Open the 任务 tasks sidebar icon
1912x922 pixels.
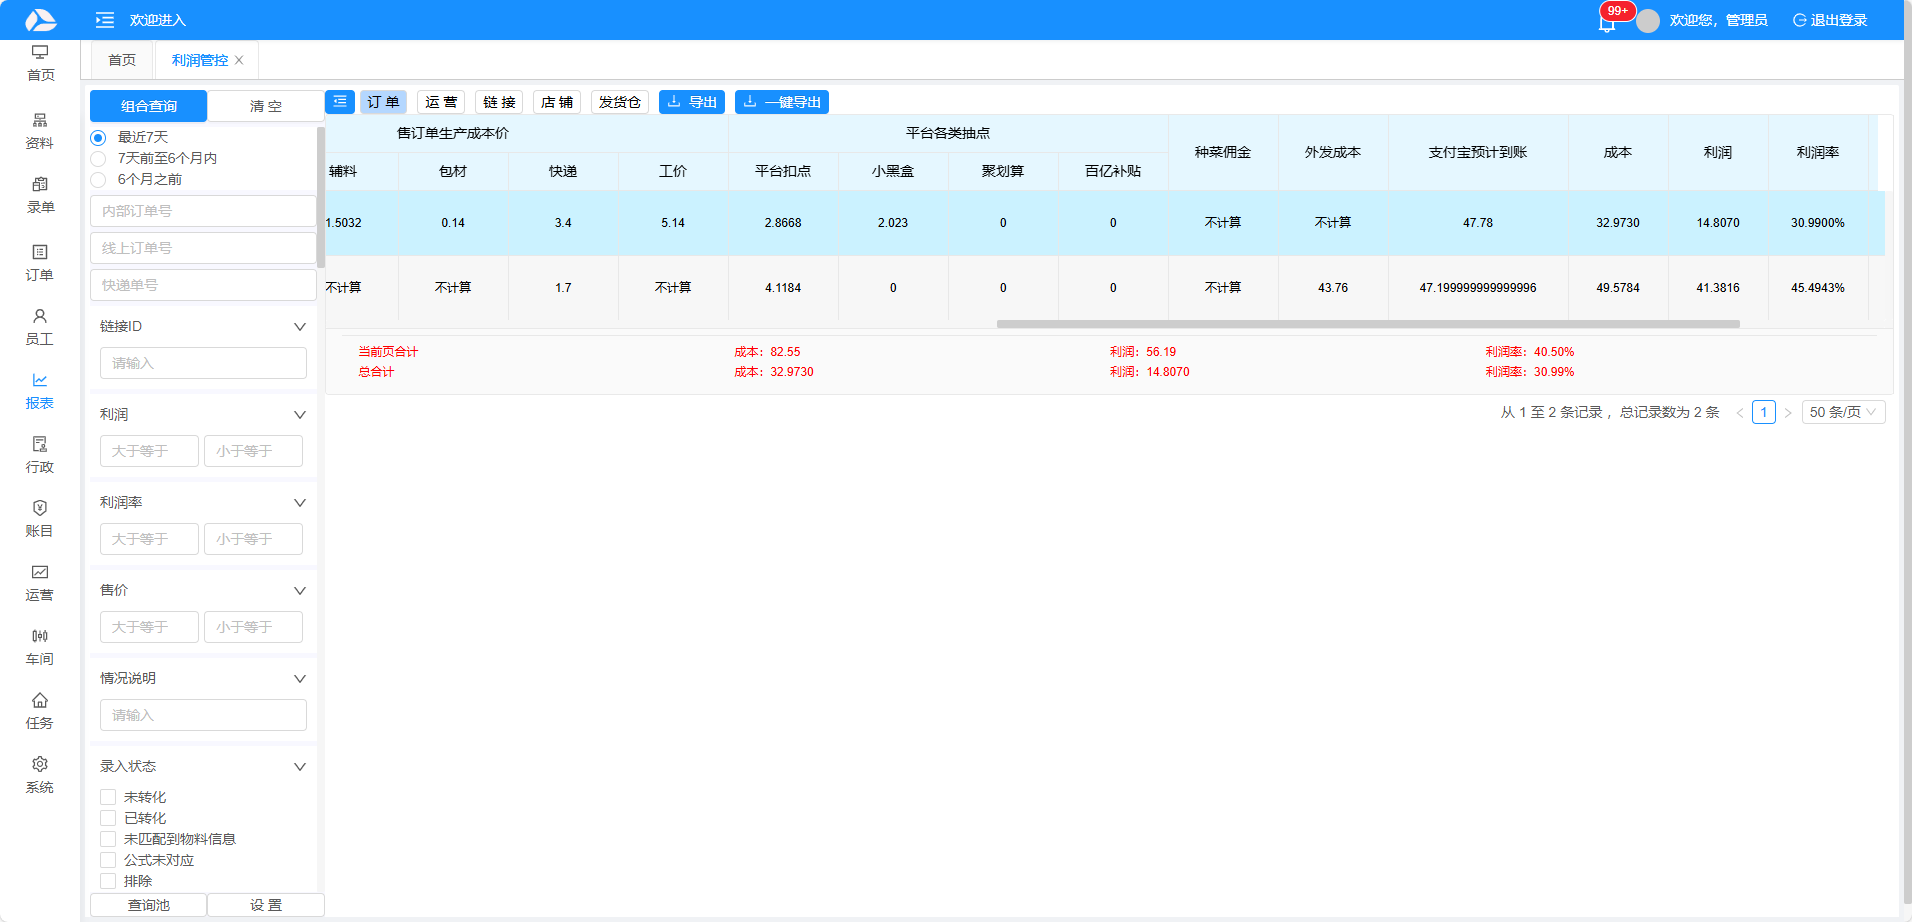tap(40, 710)
